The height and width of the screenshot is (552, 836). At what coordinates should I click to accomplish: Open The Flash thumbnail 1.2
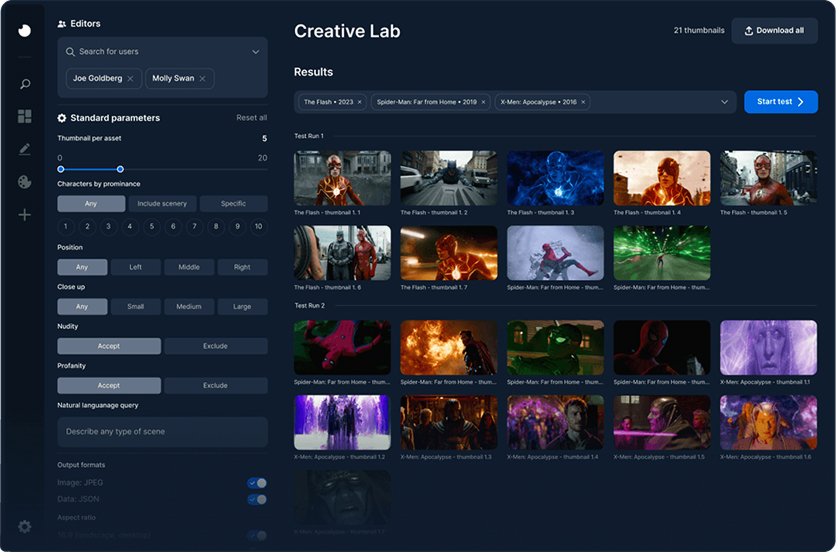[x=449, y=178]
